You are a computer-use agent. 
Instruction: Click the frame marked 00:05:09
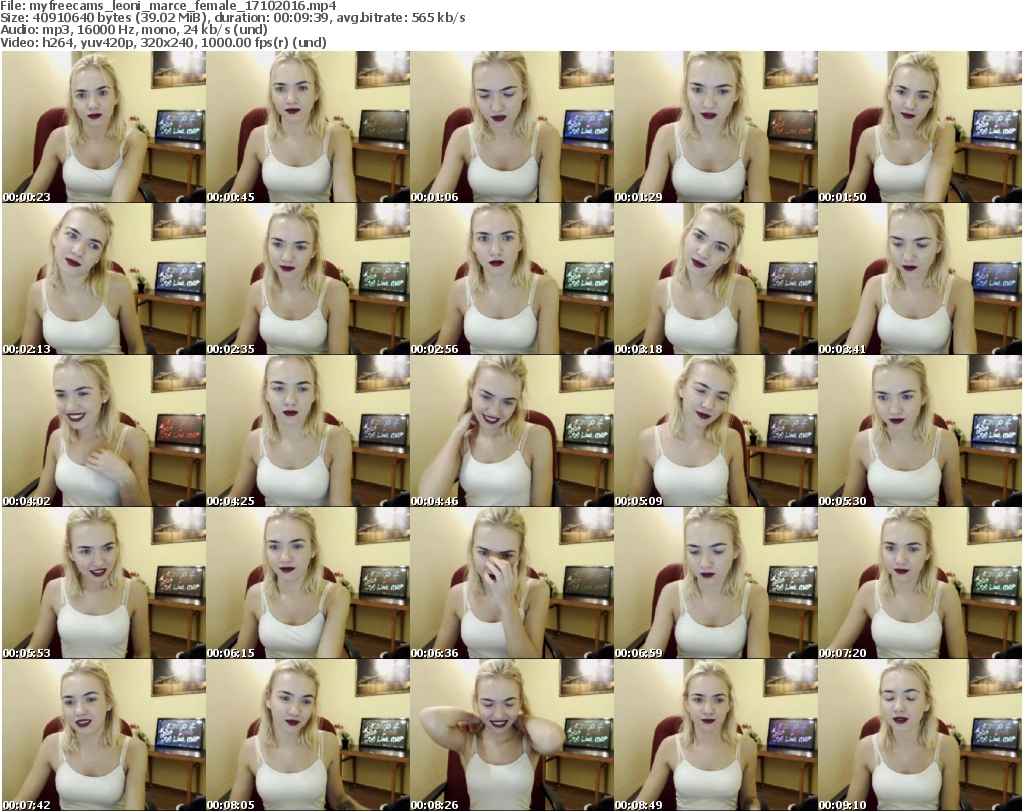tap(716, 431)
